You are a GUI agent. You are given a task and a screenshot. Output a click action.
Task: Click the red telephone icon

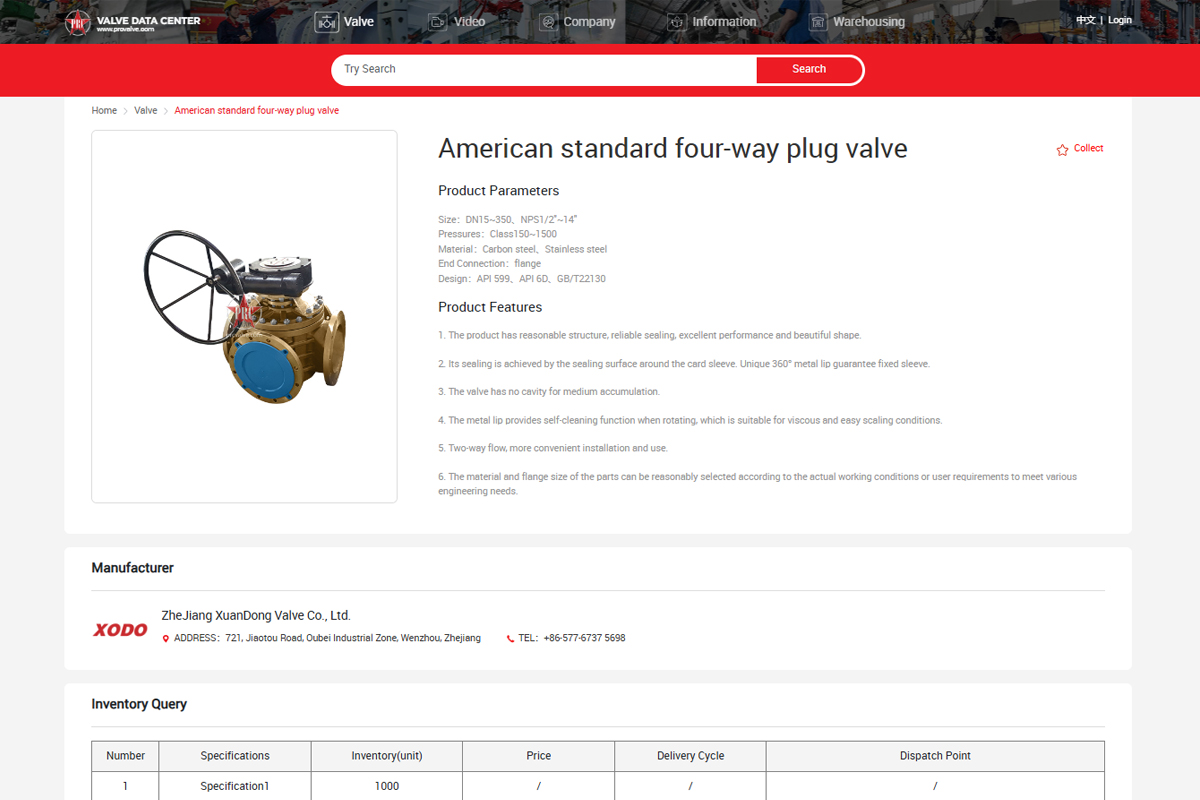click(x=510, y=639)
